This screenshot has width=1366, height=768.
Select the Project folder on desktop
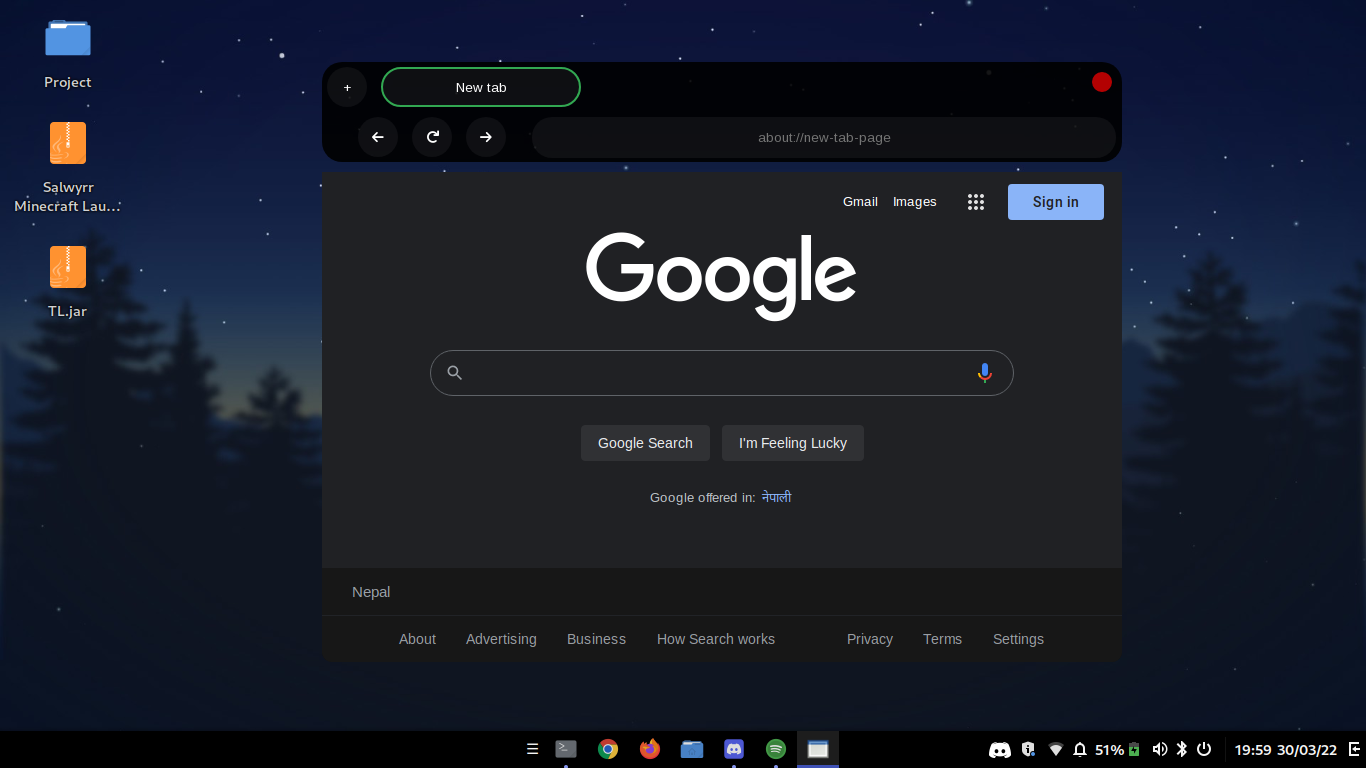(68, 53)
